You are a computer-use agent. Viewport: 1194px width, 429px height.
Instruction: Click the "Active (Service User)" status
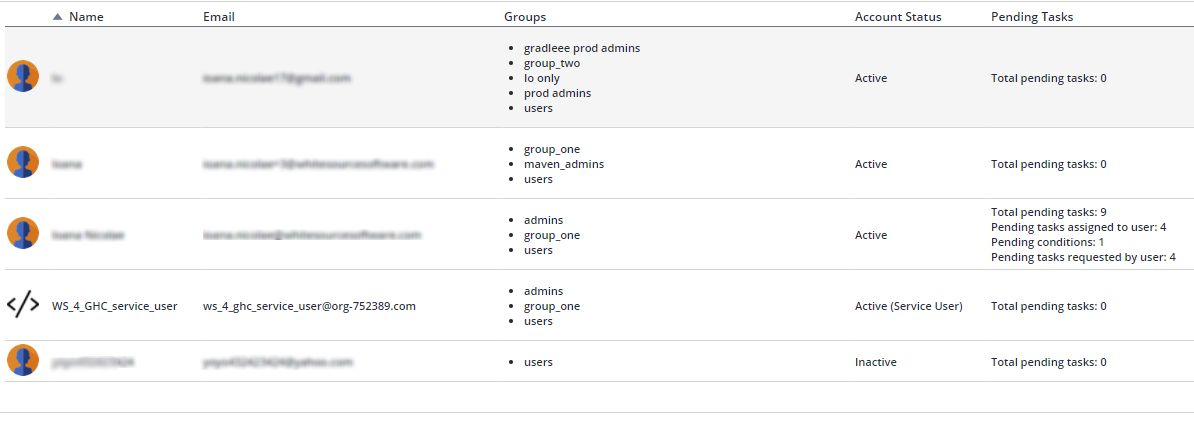point(908,306)
